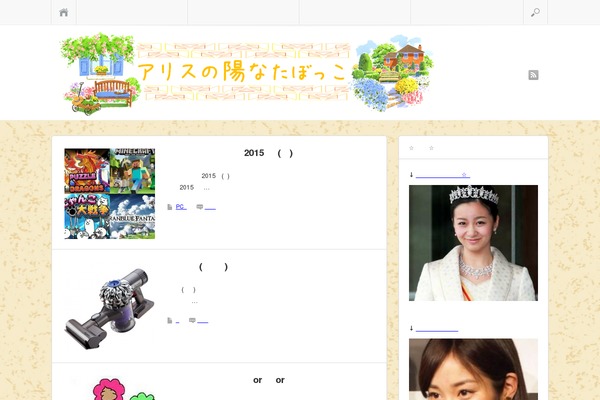This screenshot has width=600, height=400.
Task: Open the post titled "2015 ( )"
Action: point(269,153)
